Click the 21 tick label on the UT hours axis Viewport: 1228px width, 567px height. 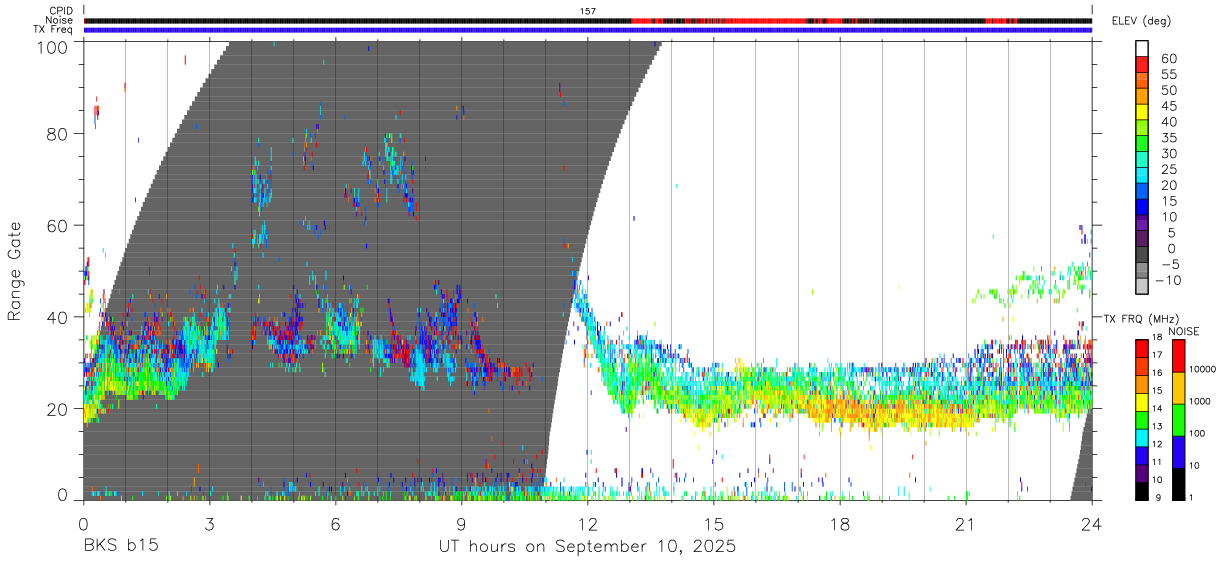click(x=966, y=523)
